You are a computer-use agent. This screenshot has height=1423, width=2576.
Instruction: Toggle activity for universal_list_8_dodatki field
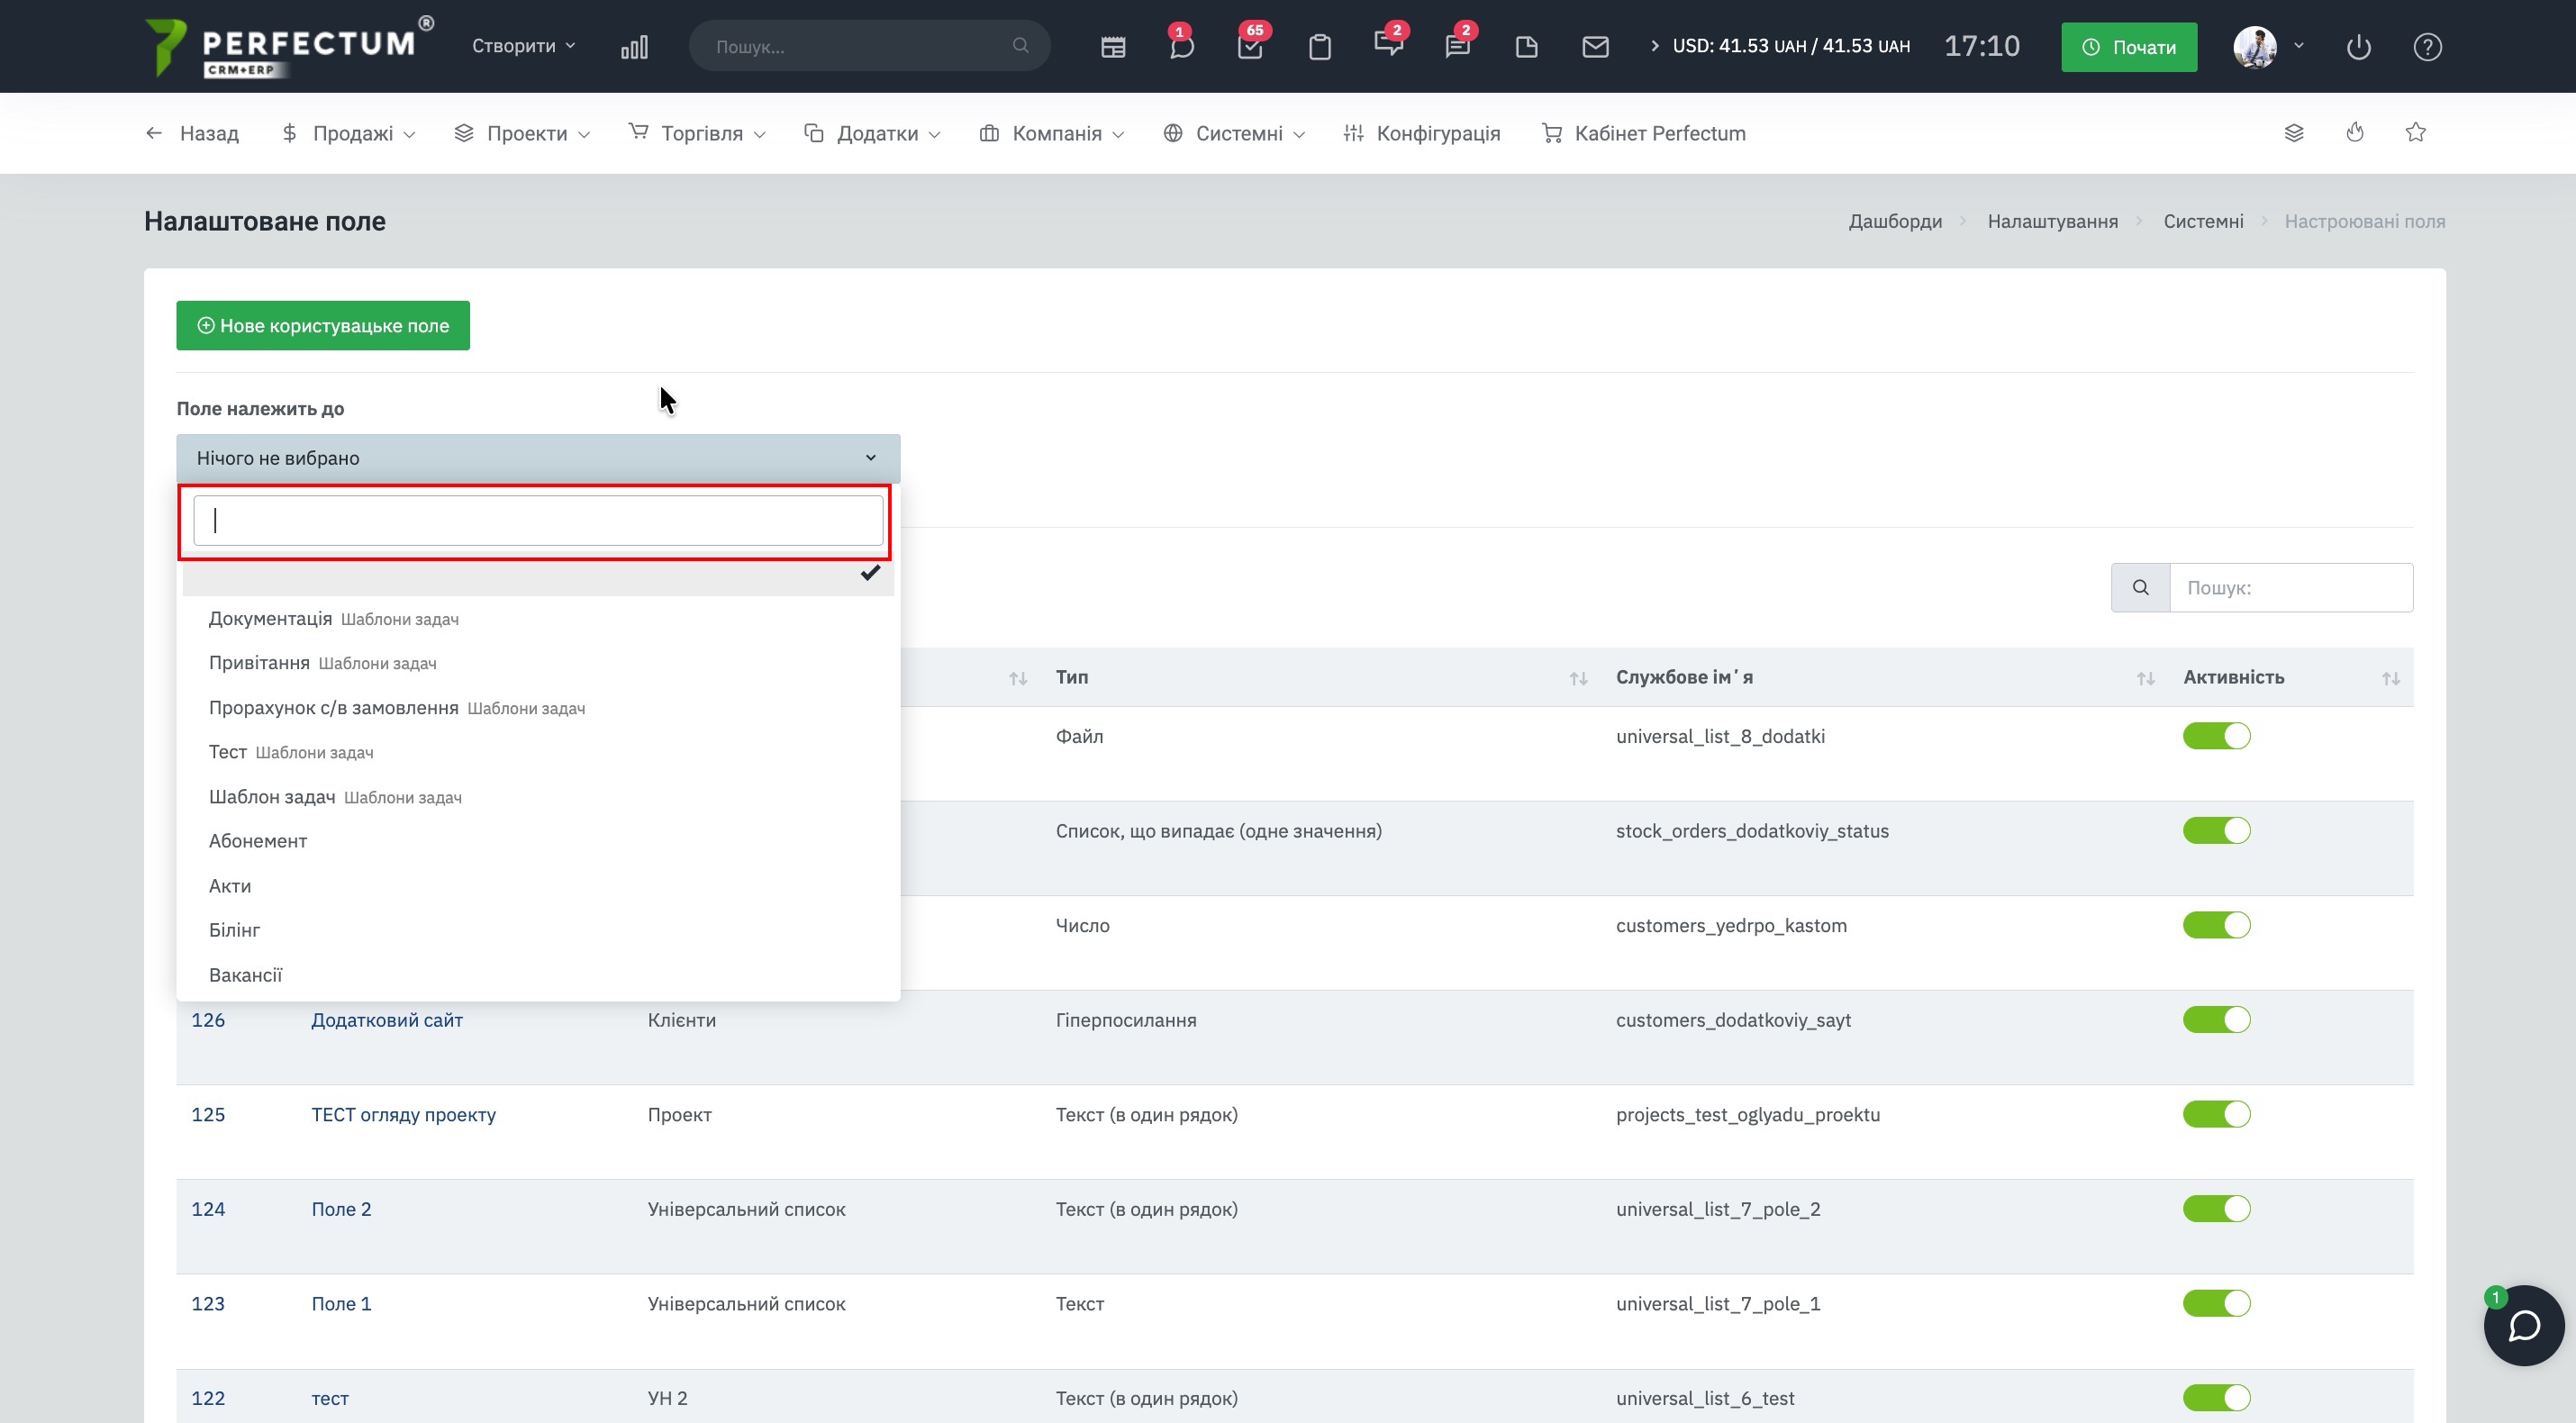point(2216,736)
